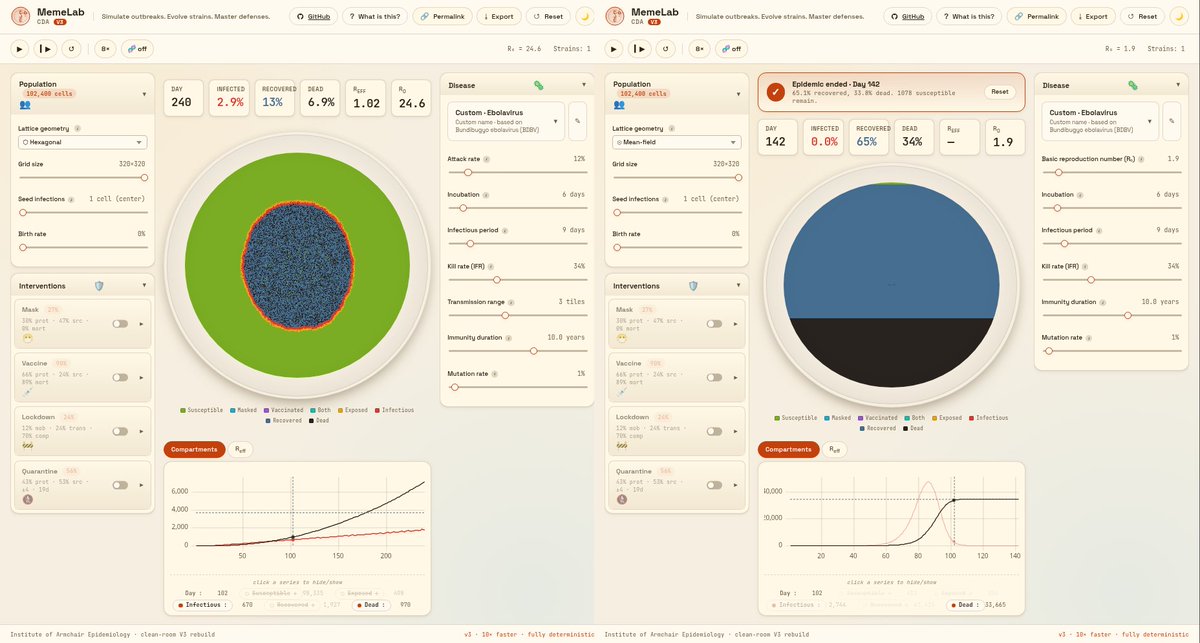The height and width of the screenshot is (643, 1200).
Task: Switch to dark mode in left window
Action: click(x=585, y=16)
